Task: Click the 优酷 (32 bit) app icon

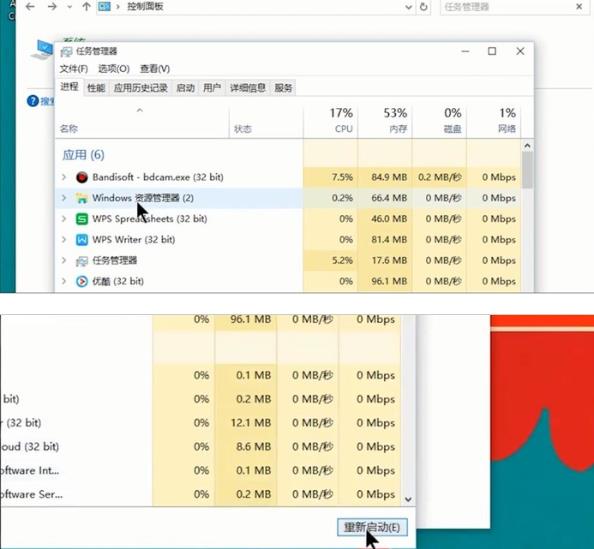Action: coord(82,281)
